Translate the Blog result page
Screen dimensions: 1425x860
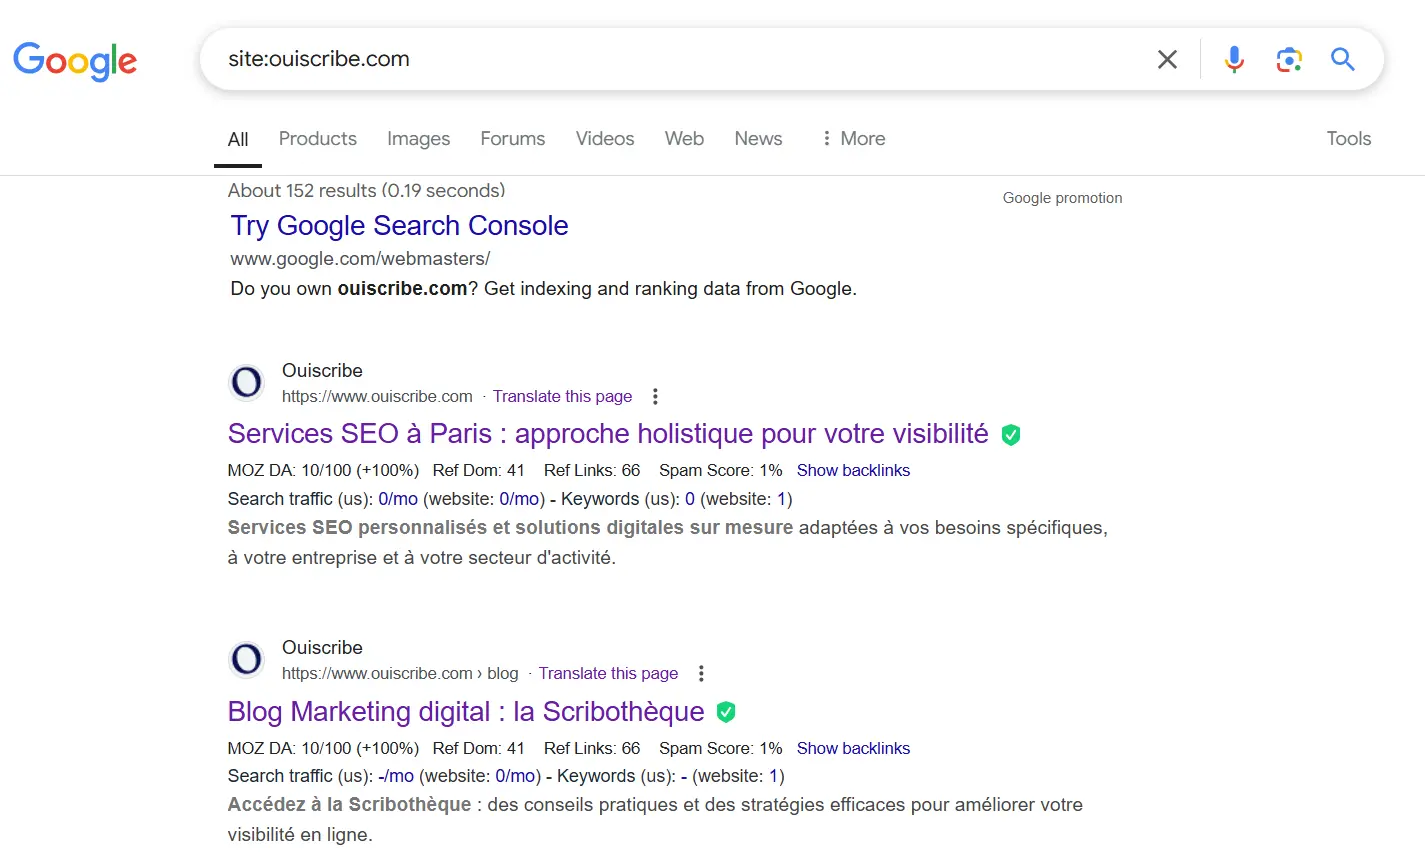608,674
